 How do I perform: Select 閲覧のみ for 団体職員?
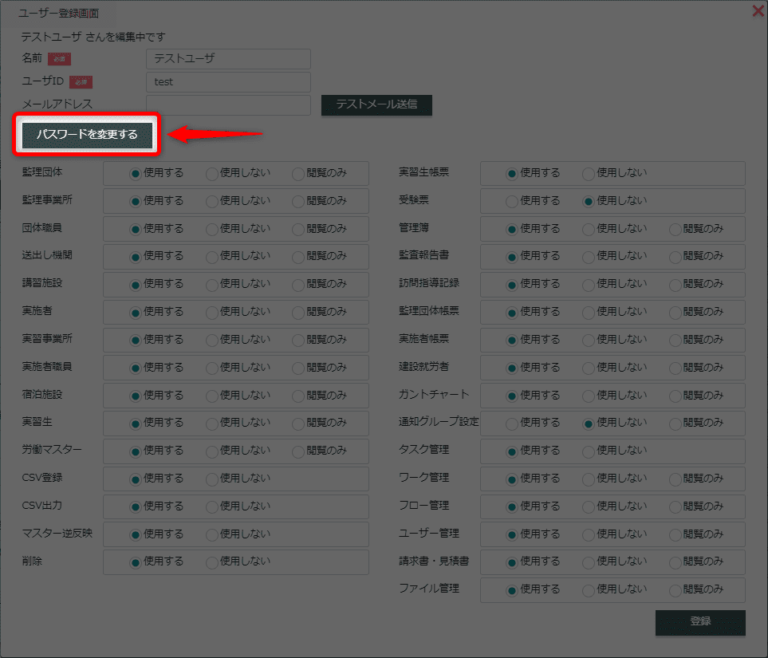point(298,228)
